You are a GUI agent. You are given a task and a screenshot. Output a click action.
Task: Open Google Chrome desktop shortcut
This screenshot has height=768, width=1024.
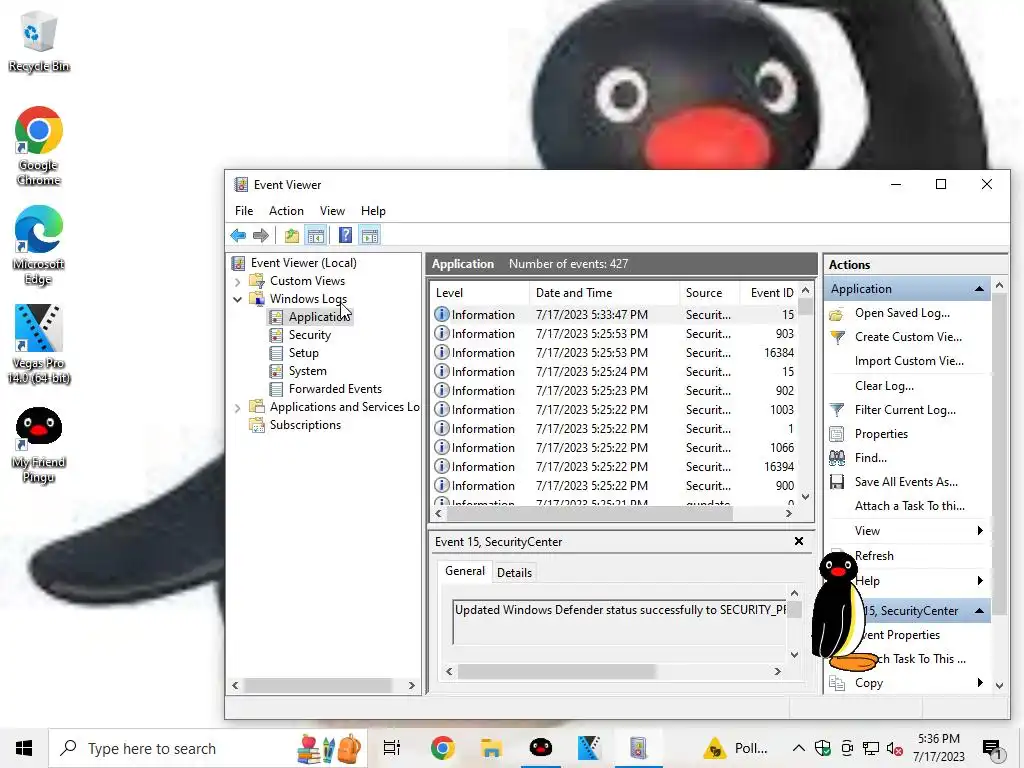(39, 146)
